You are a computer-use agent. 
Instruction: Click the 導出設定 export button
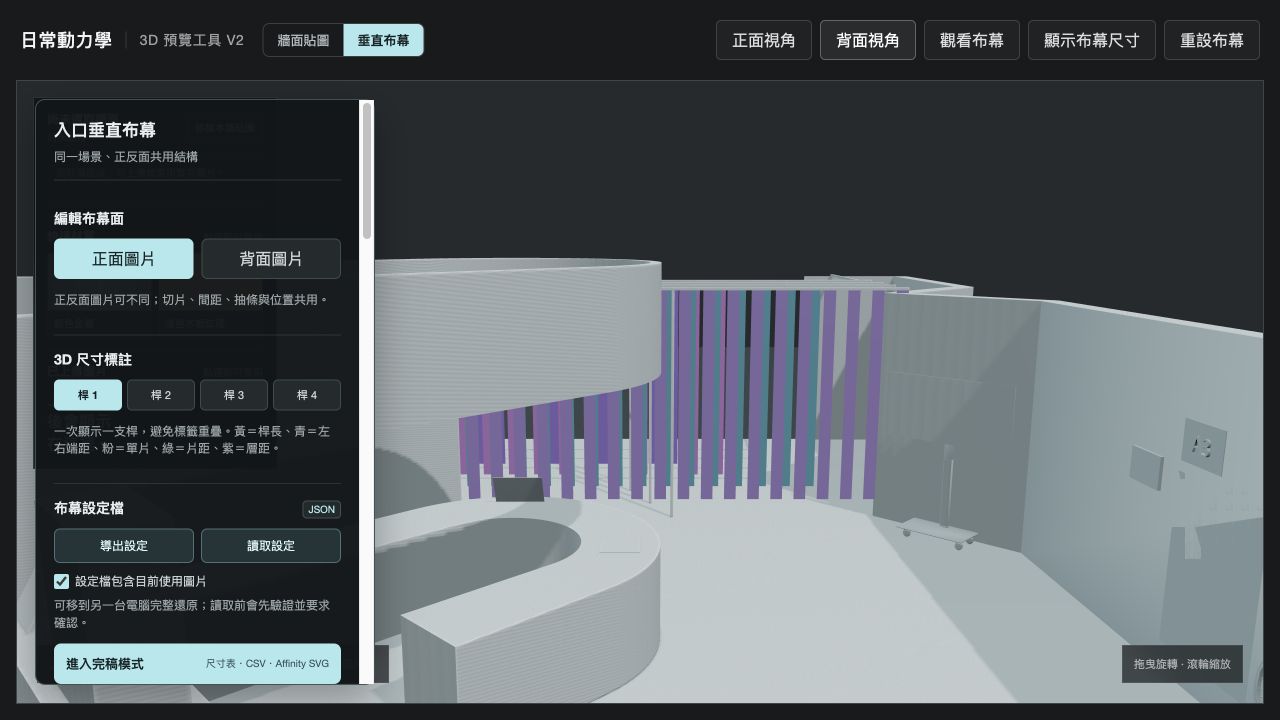tap(124, 546)
